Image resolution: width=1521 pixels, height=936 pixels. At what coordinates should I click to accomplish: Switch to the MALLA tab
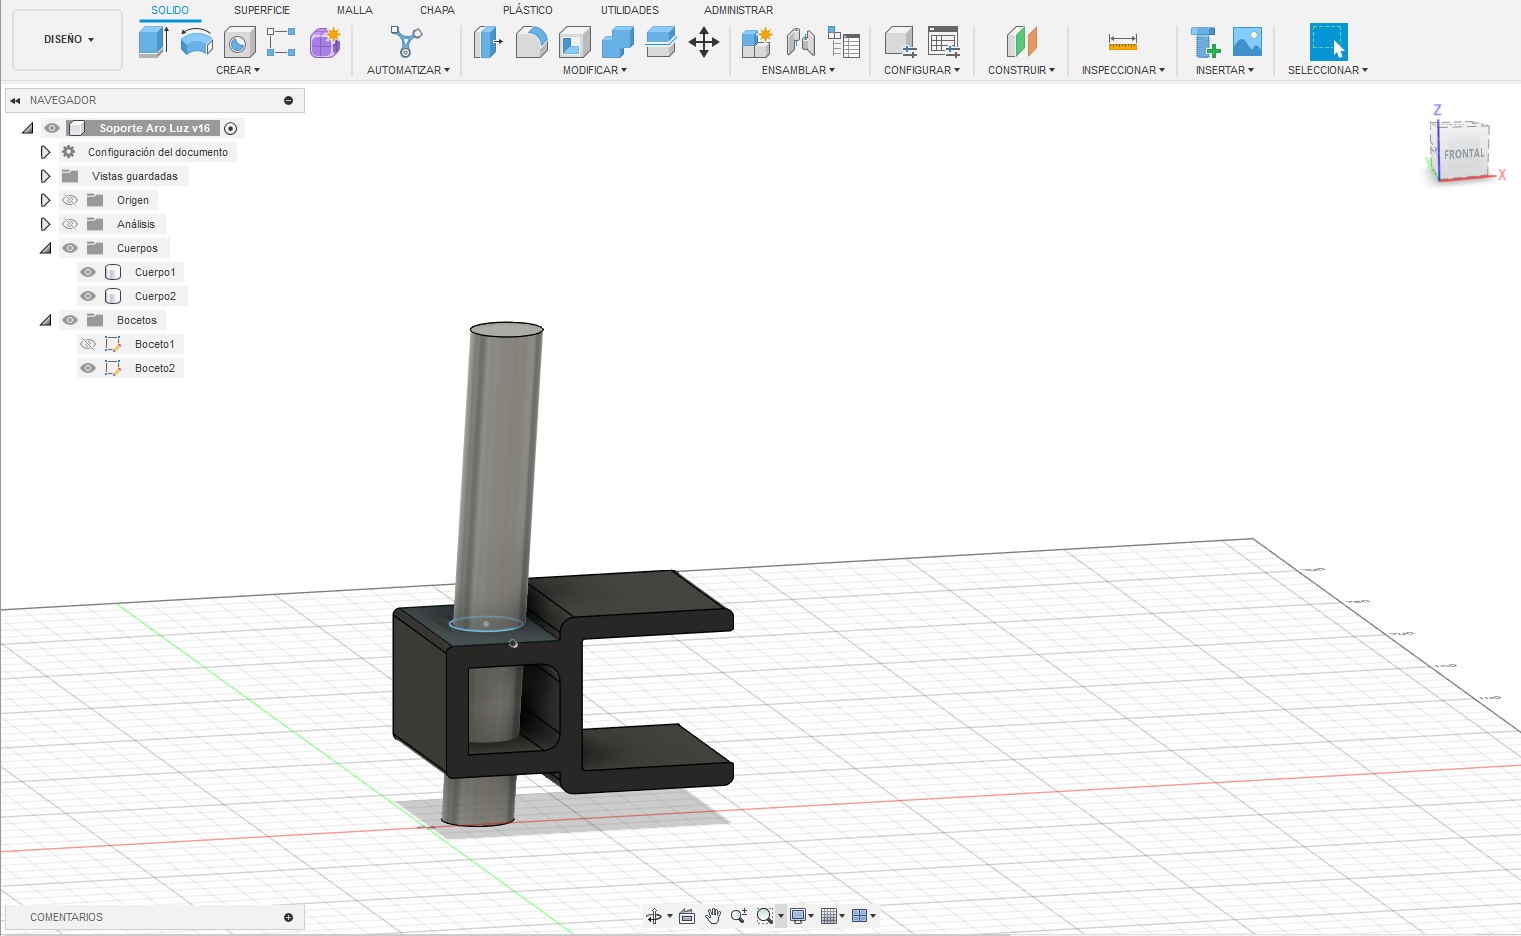pos(355,10)
